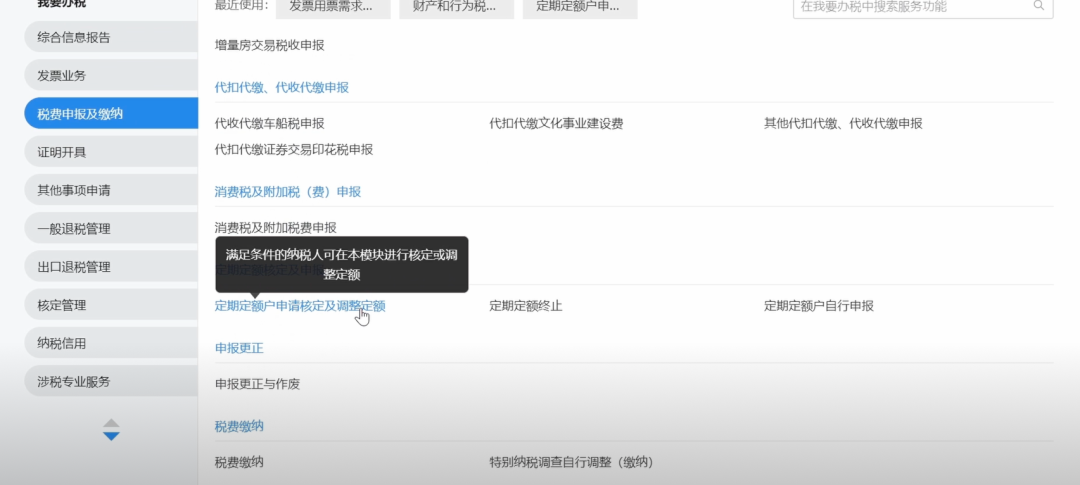Open 定期定额户申请核定及调整定额
Image resolution: width=1080 pixels, height=485 pixels.
[300, 306]
